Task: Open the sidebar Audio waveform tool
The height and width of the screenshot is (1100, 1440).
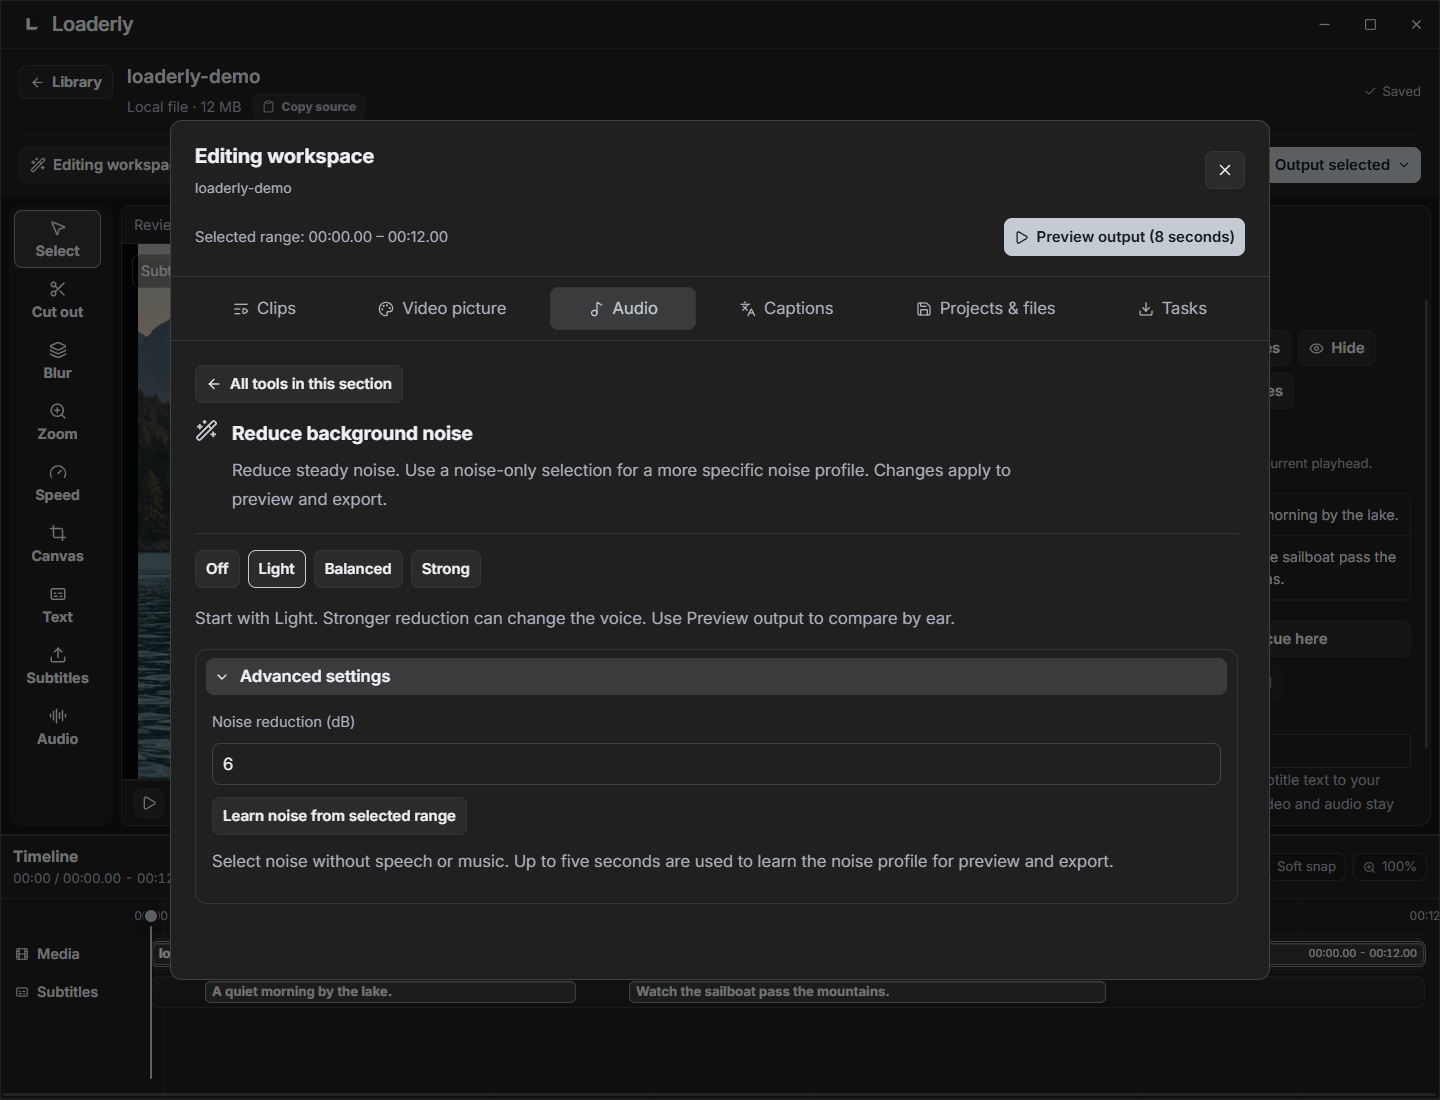Action: (x=57, y=727)
